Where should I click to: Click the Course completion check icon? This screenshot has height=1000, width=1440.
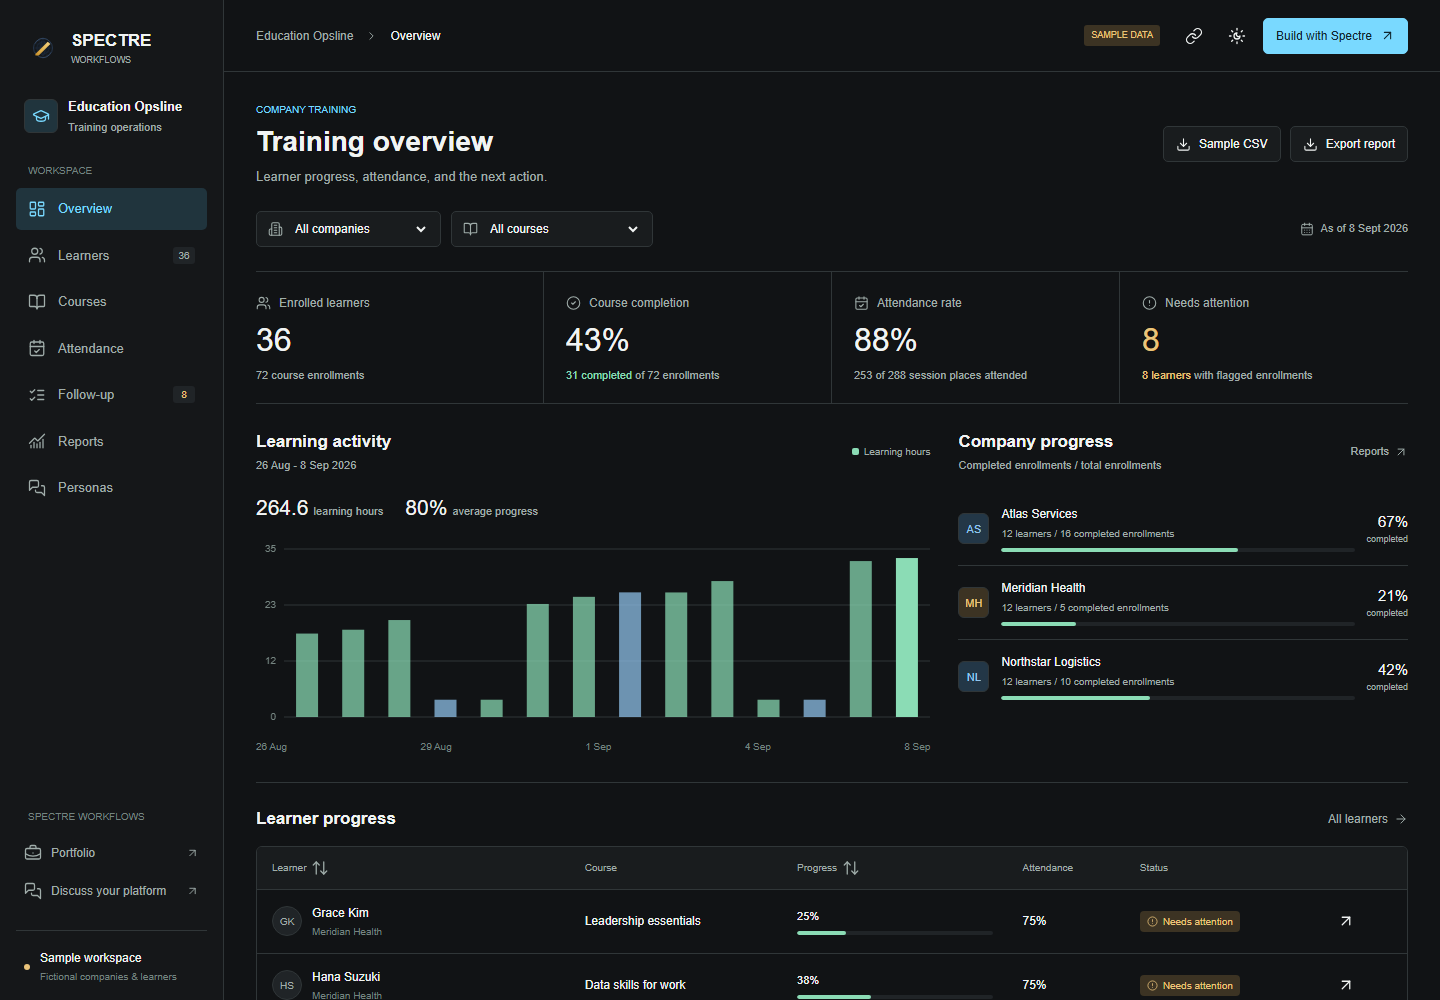574,303
